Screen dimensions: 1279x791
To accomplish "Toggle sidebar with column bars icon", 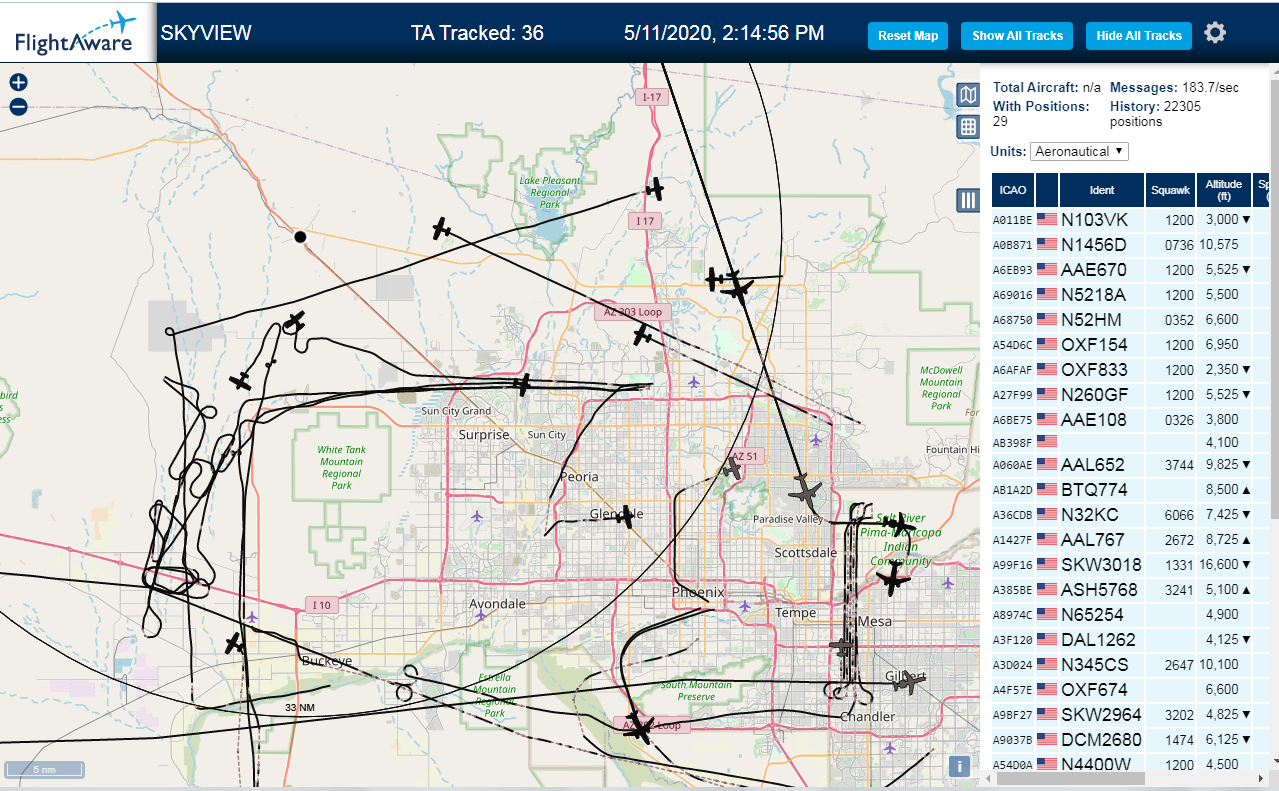I will click(968, 200).
